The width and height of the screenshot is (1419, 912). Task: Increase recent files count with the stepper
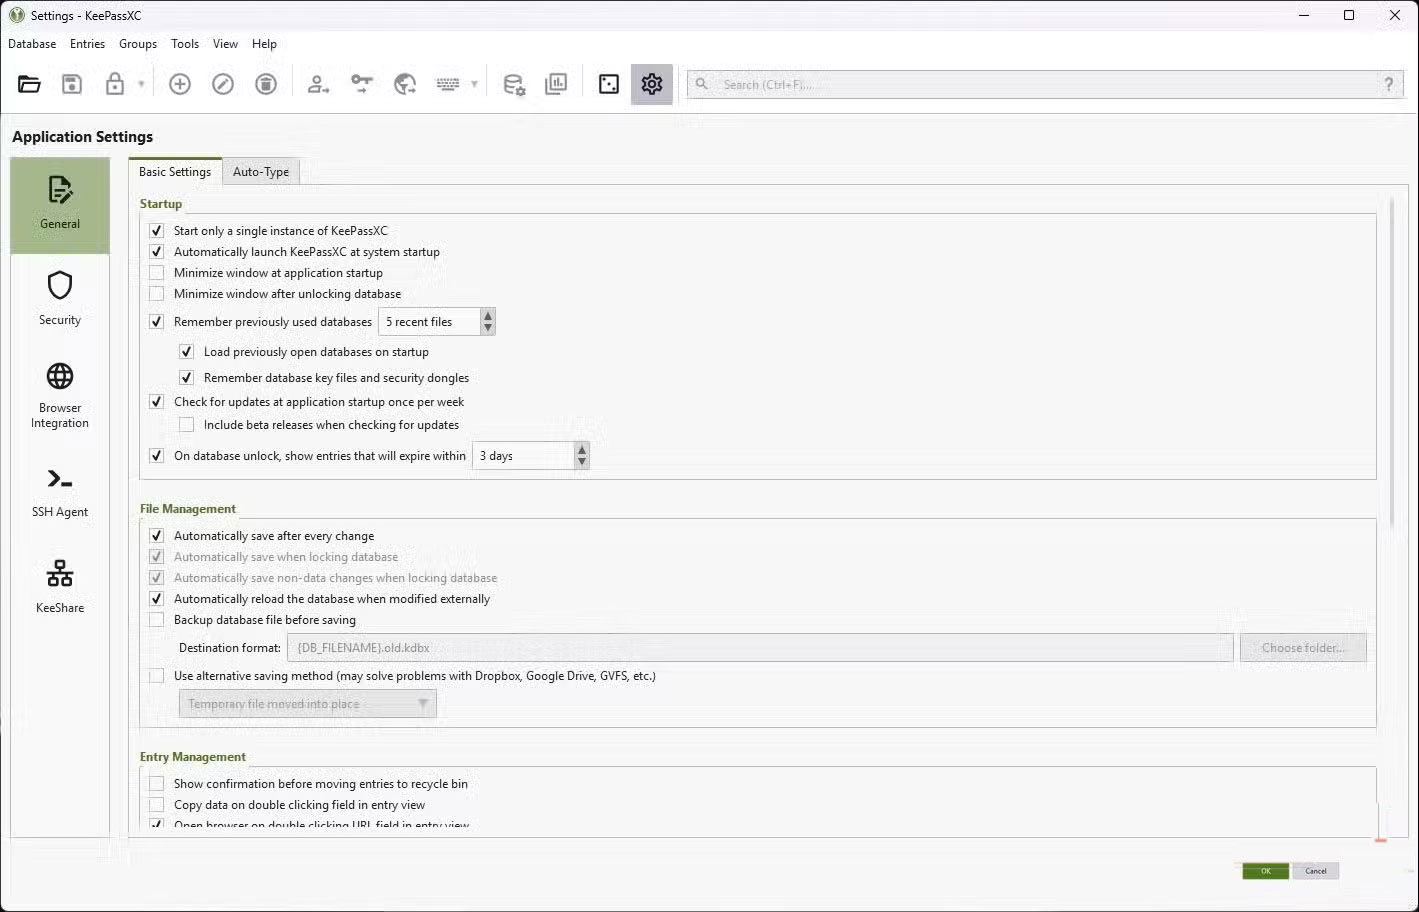pos(487,315)
